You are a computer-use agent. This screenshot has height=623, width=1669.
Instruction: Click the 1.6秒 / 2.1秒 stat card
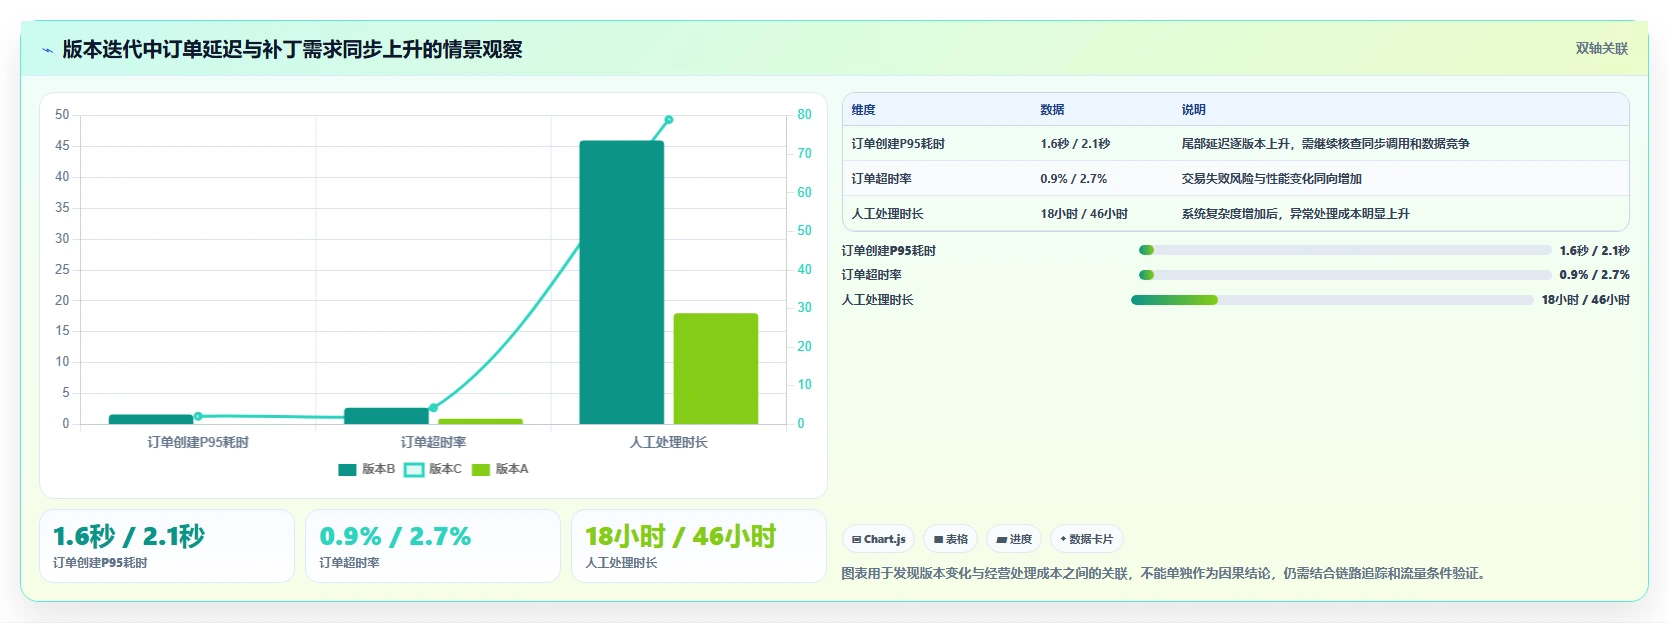167,546
